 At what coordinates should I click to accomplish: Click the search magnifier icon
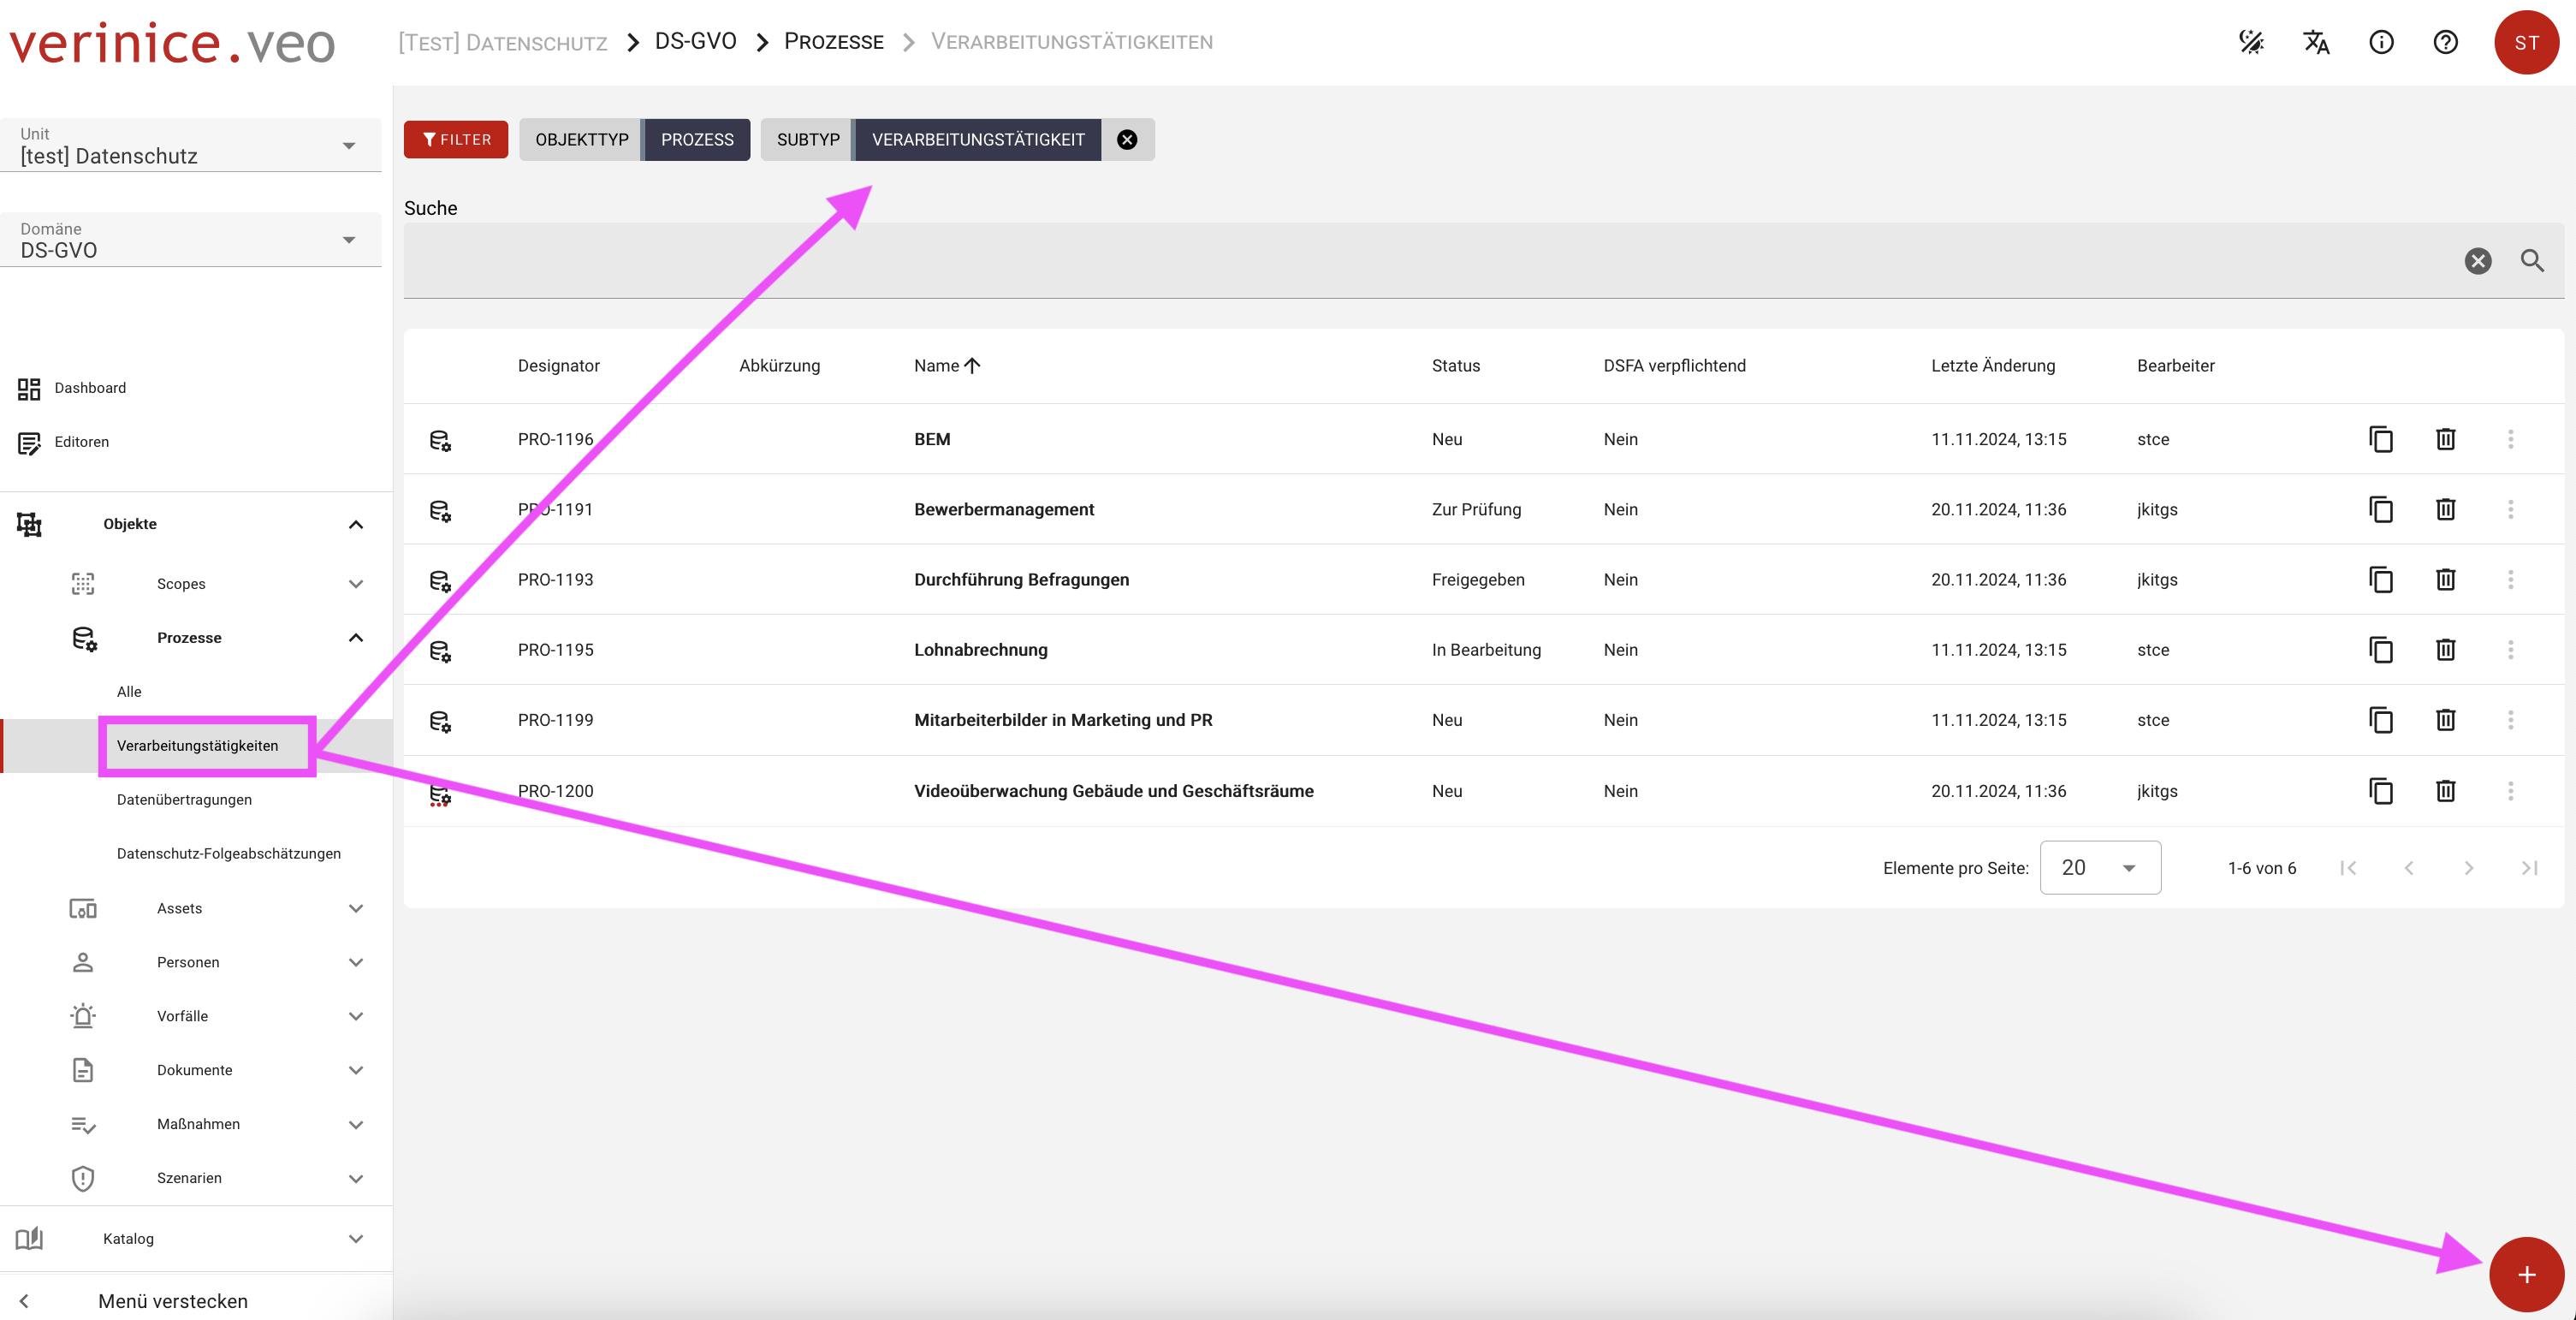click(2531, 261)
